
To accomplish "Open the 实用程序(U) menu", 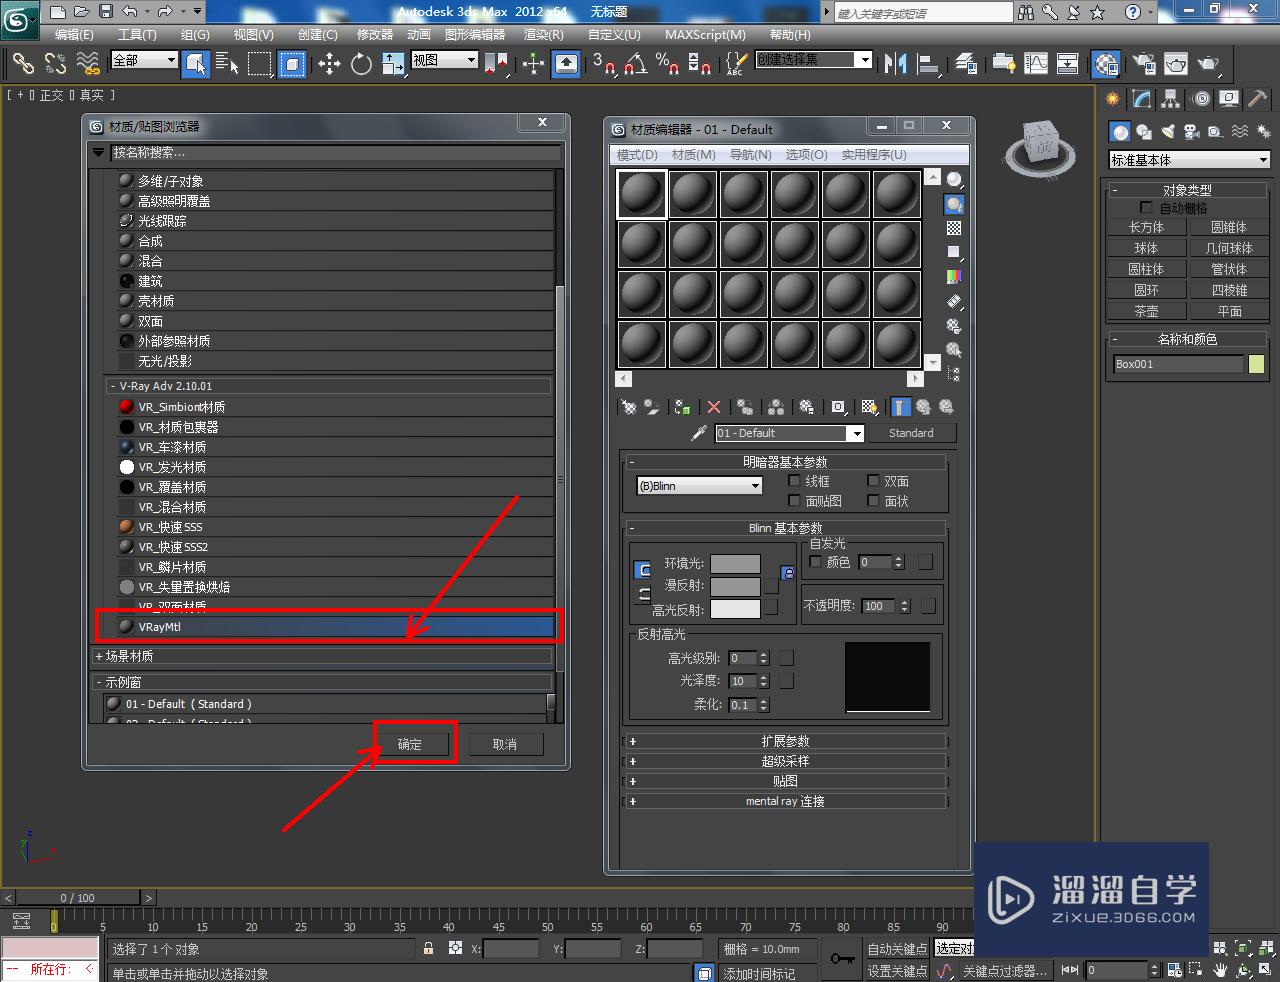I will tap(874, 154).
